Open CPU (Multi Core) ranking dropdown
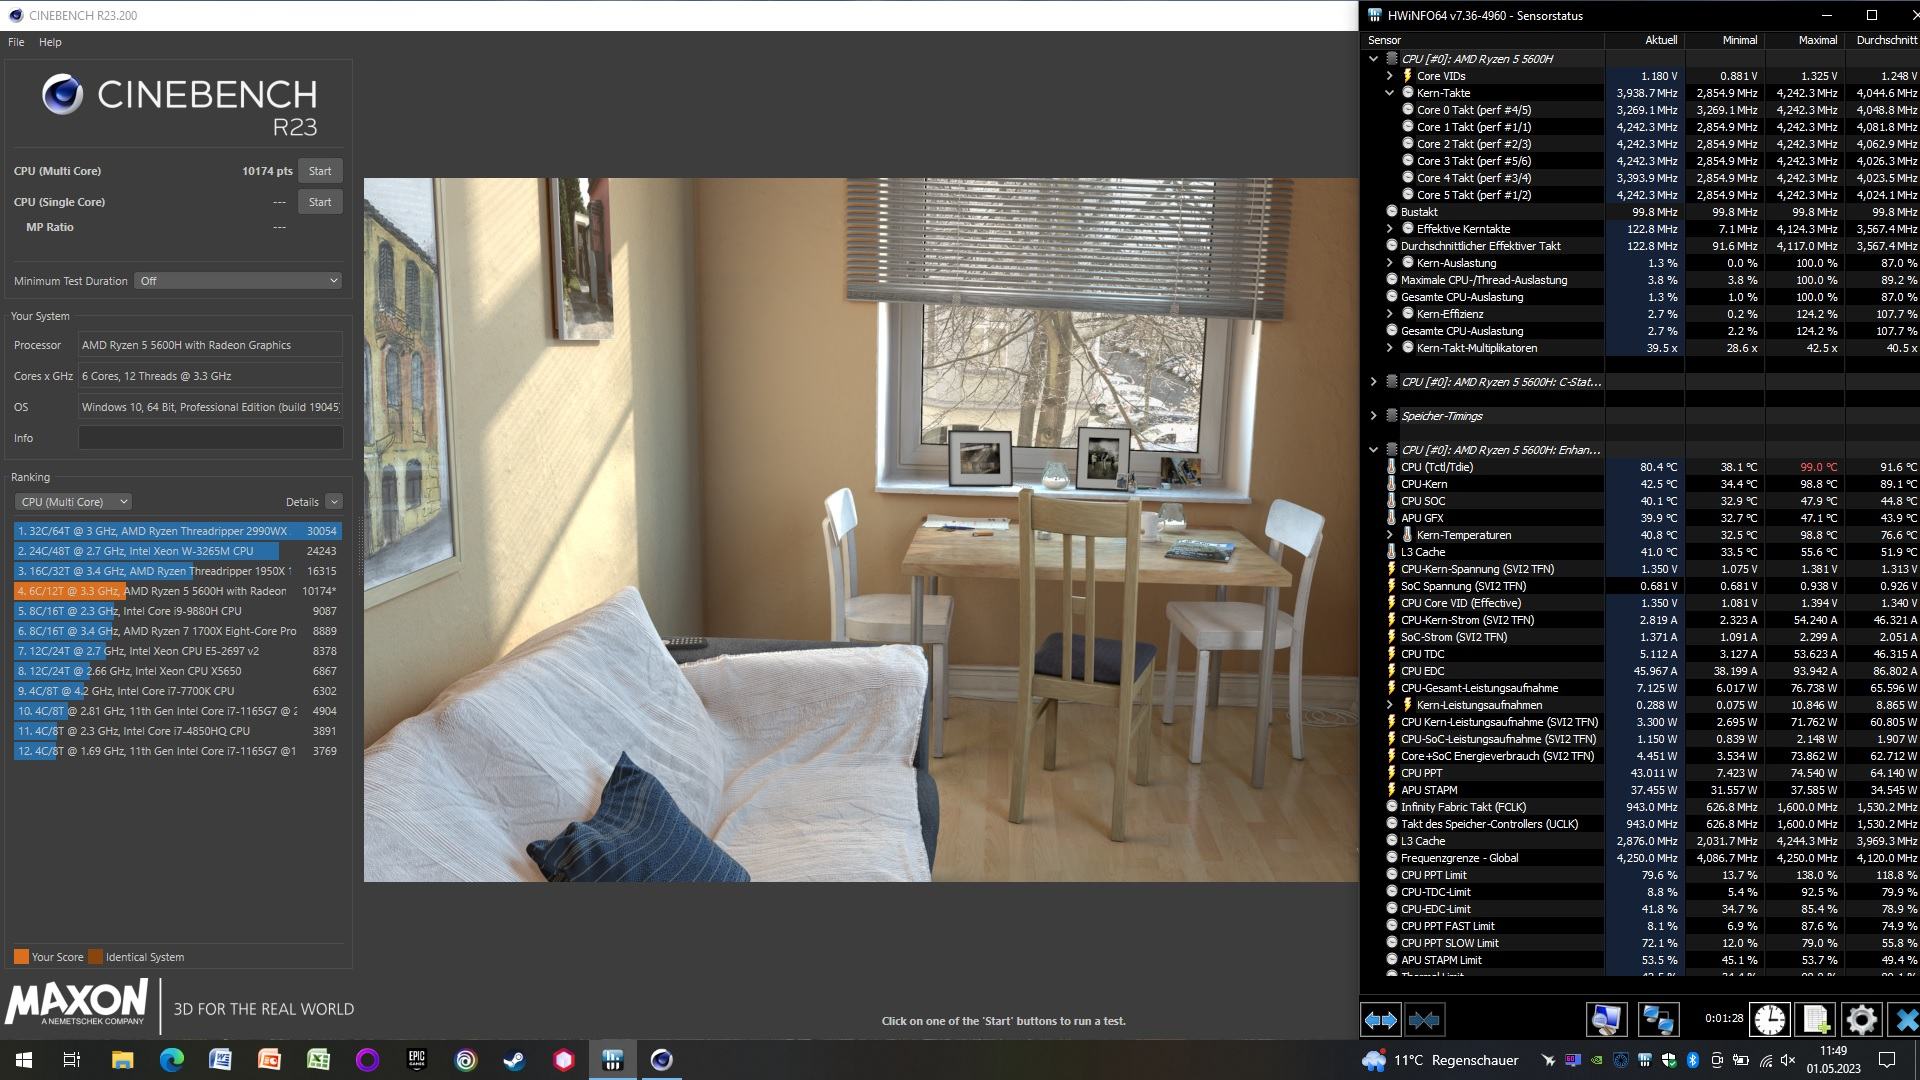The height and width of the screenshot is (1080, 1920). point(73,502)
